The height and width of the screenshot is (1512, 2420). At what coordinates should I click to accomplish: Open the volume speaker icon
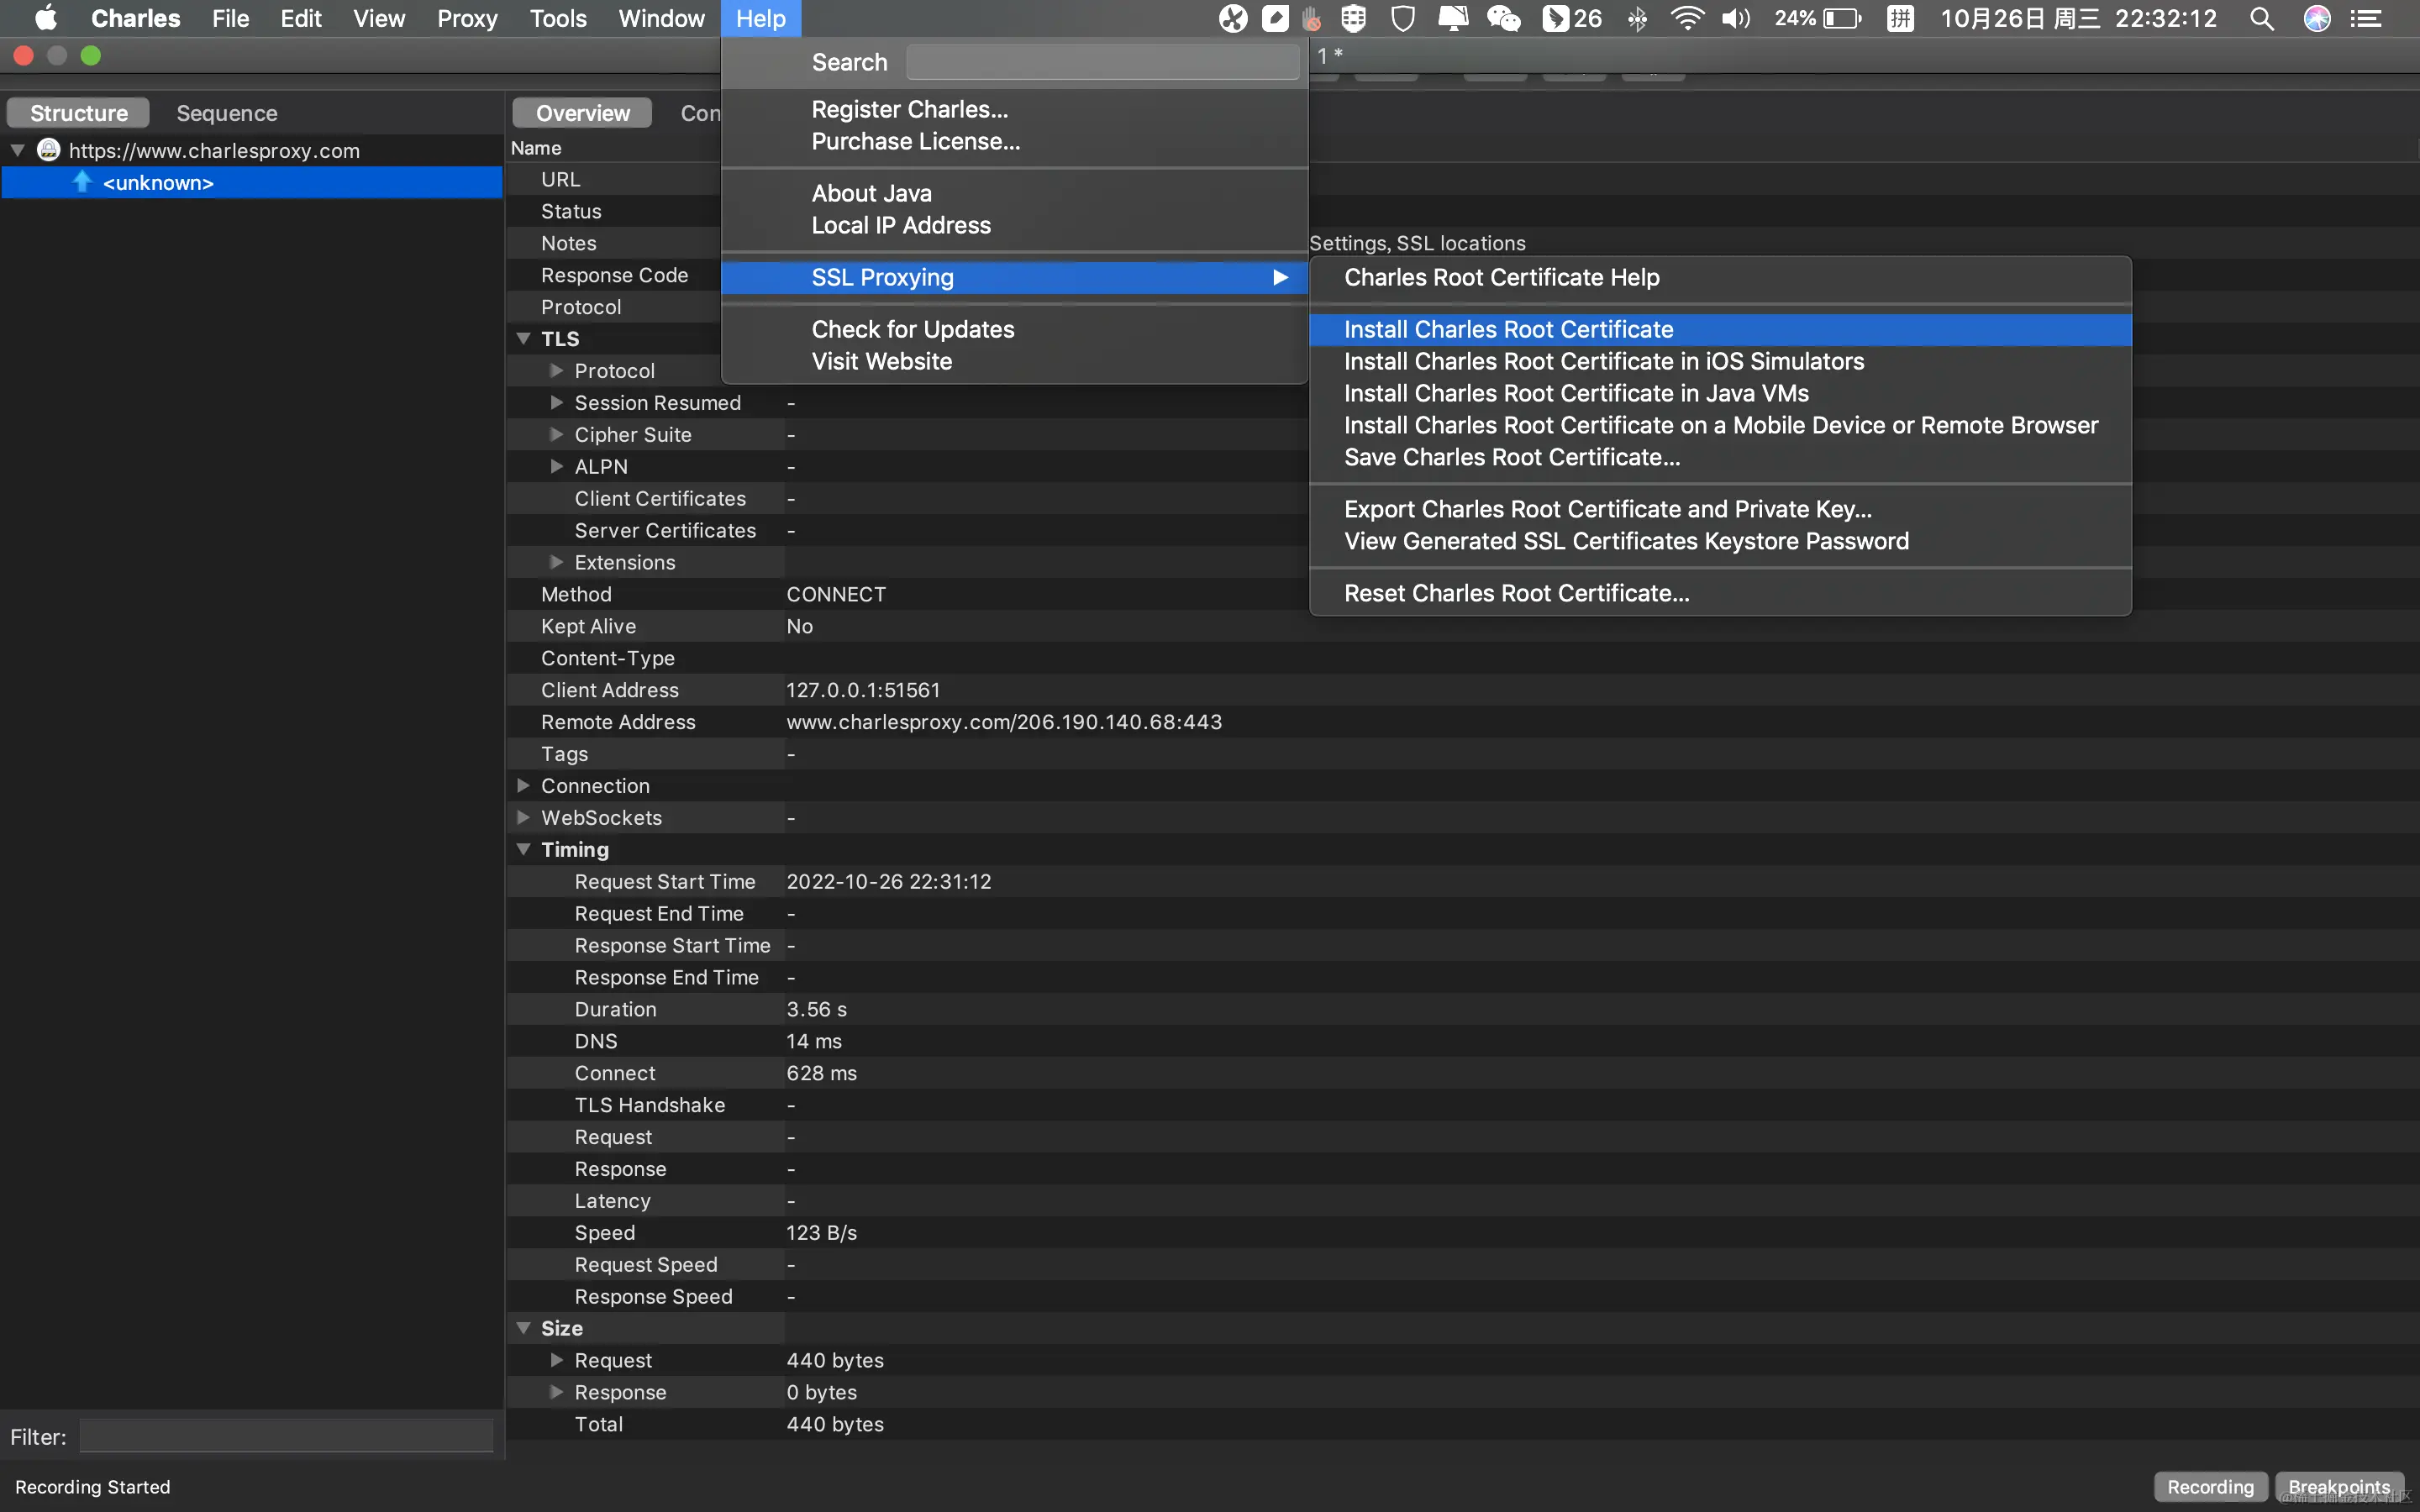coord(1735,18)
